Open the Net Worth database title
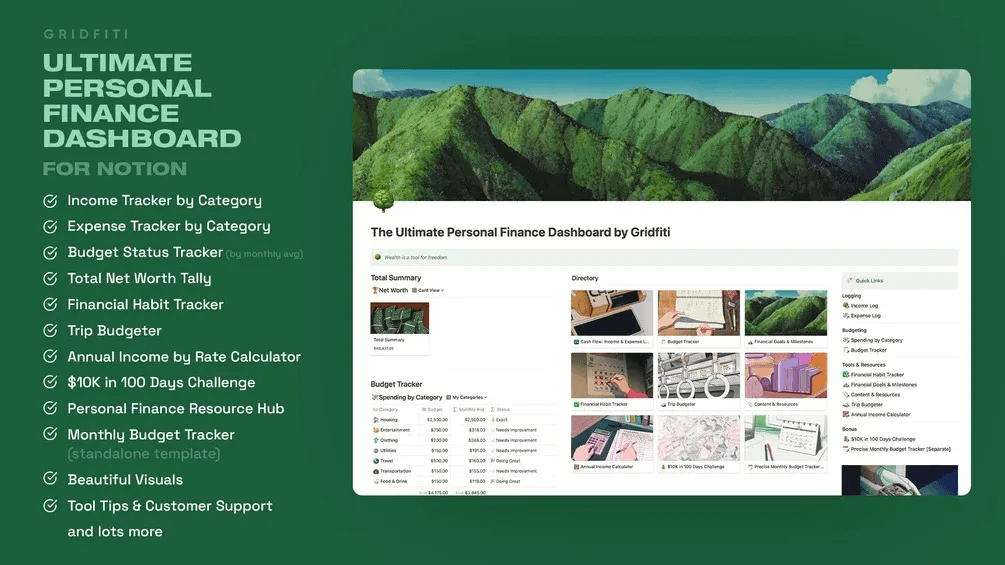1005x565 pixels. click(x=393, y=290)
